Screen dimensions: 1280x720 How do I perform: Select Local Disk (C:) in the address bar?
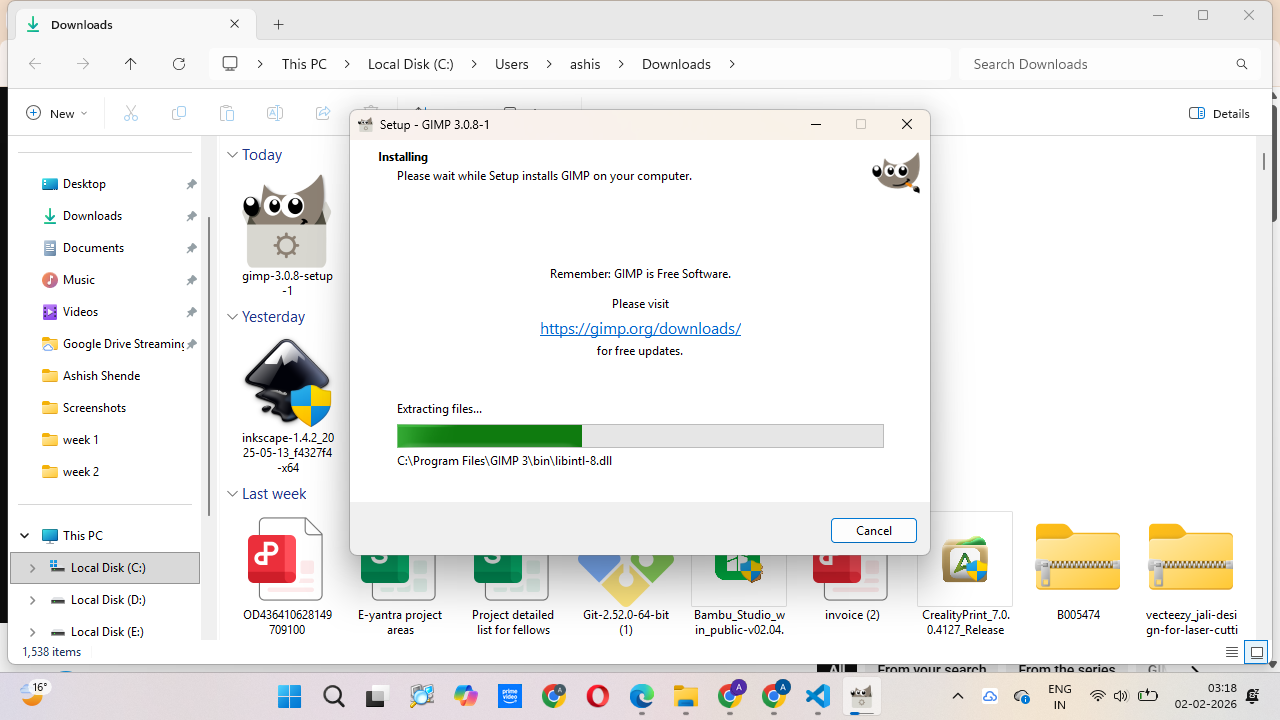coord(410,64)
